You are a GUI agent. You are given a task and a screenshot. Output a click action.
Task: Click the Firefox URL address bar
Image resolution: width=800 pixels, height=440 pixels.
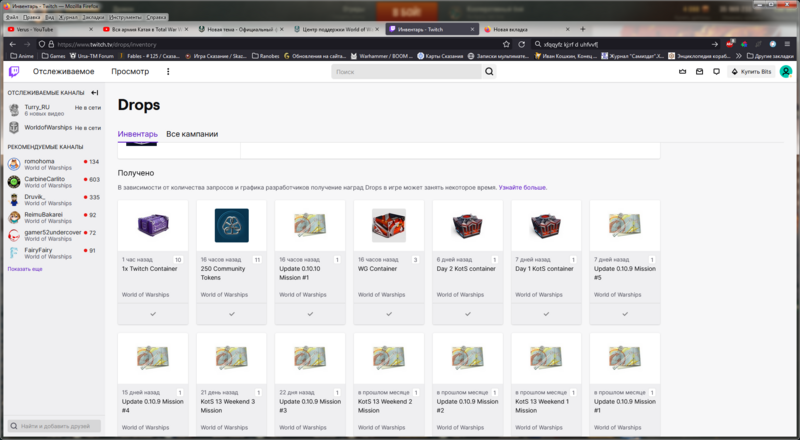(x=276, y=44)
